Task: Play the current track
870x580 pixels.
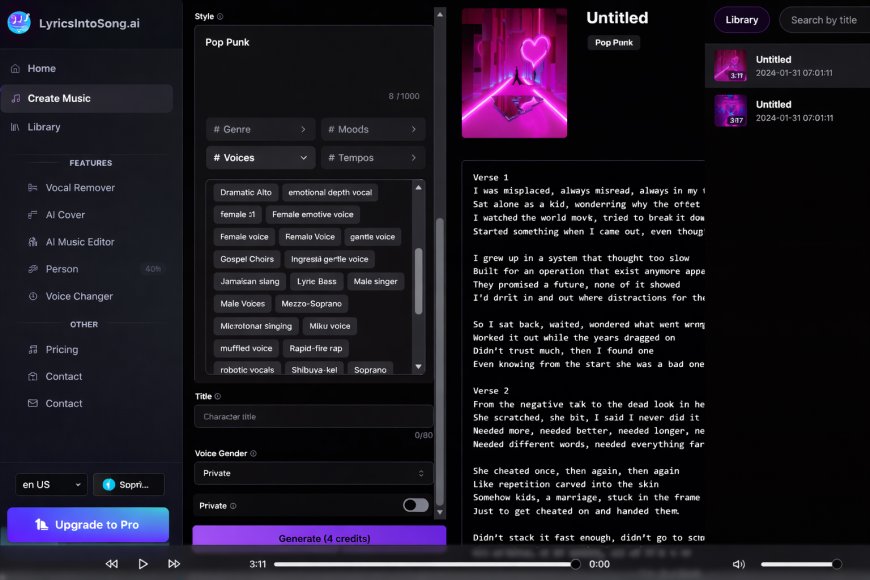Action: coord(143,564)
